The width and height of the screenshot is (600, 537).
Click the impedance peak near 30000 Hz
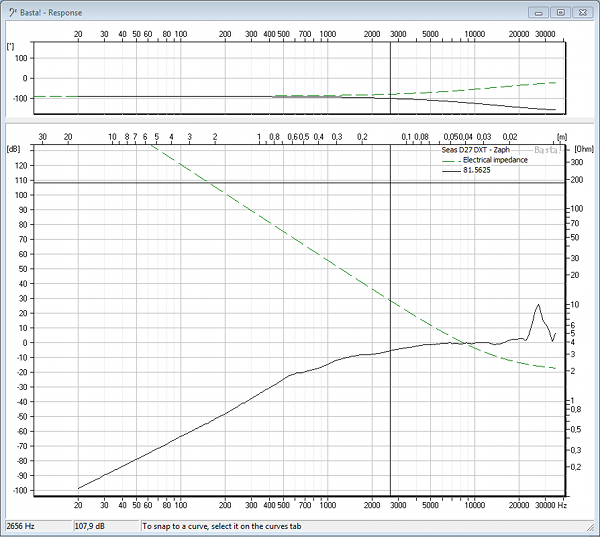coord(539,306)
